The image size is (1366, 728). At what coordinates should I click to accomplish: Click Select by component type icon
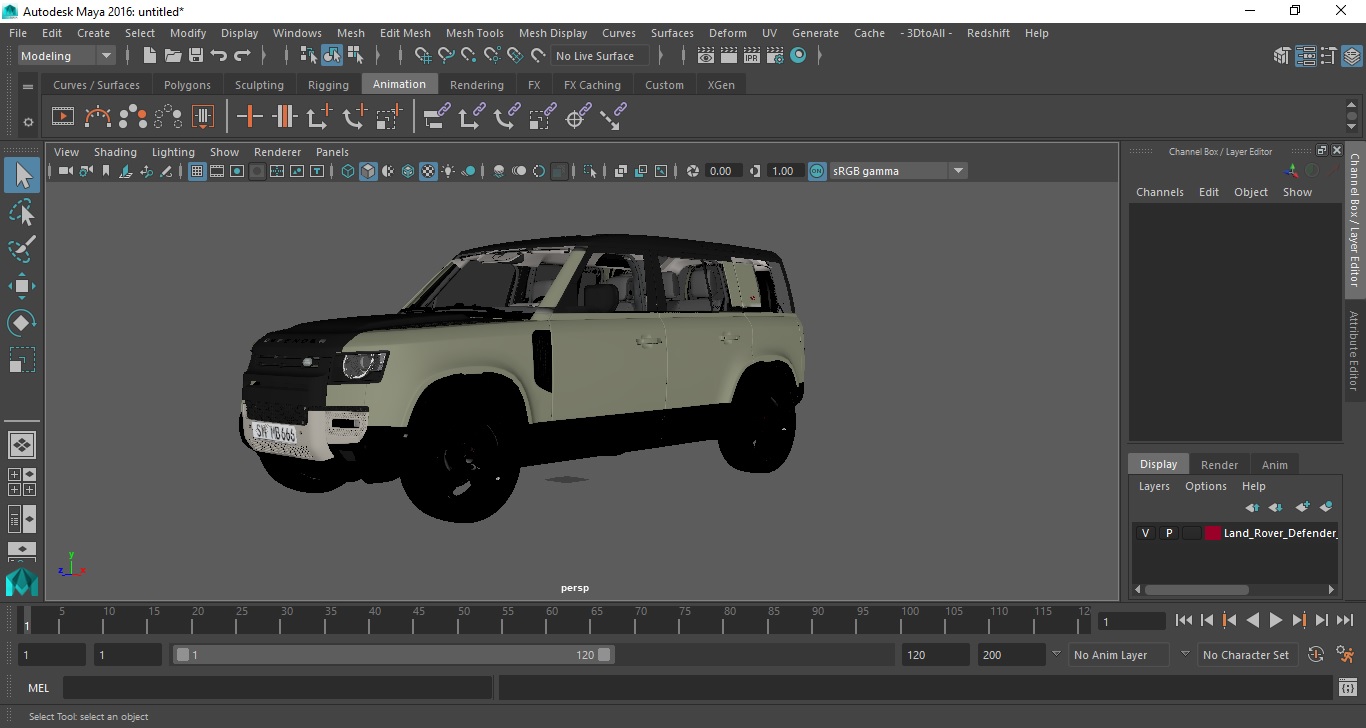coord(355,55)
